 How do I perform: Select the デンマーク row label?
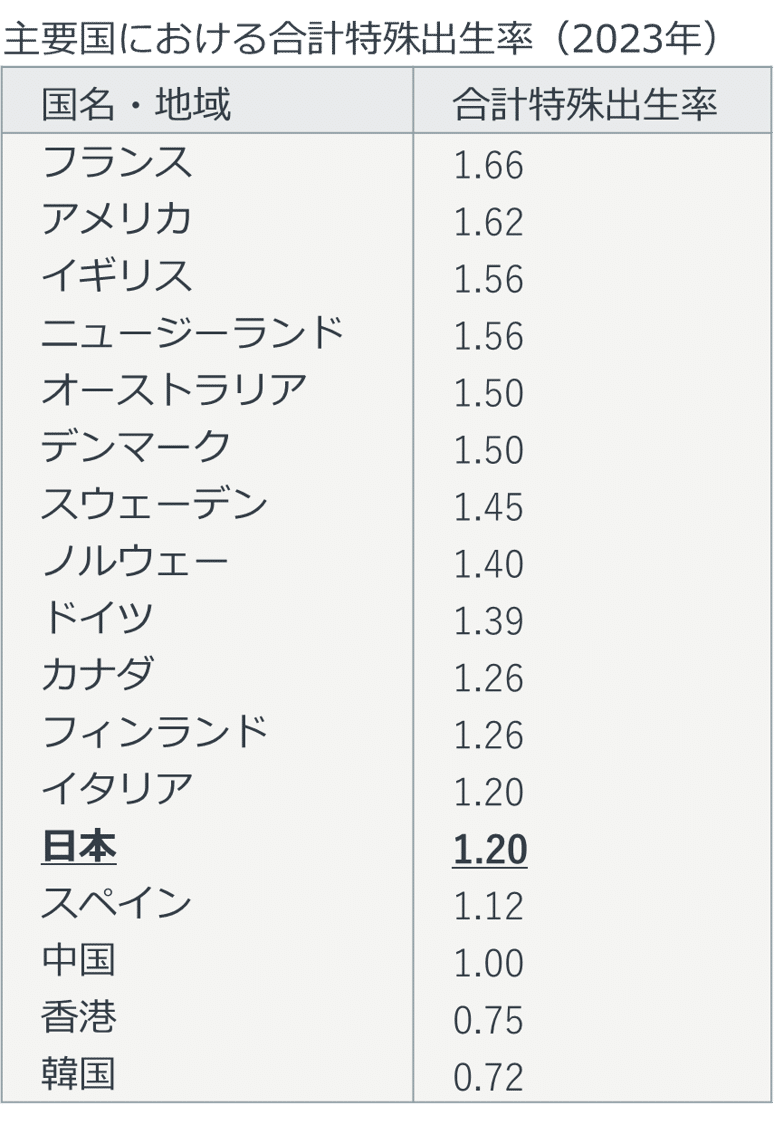pos(136,446)
